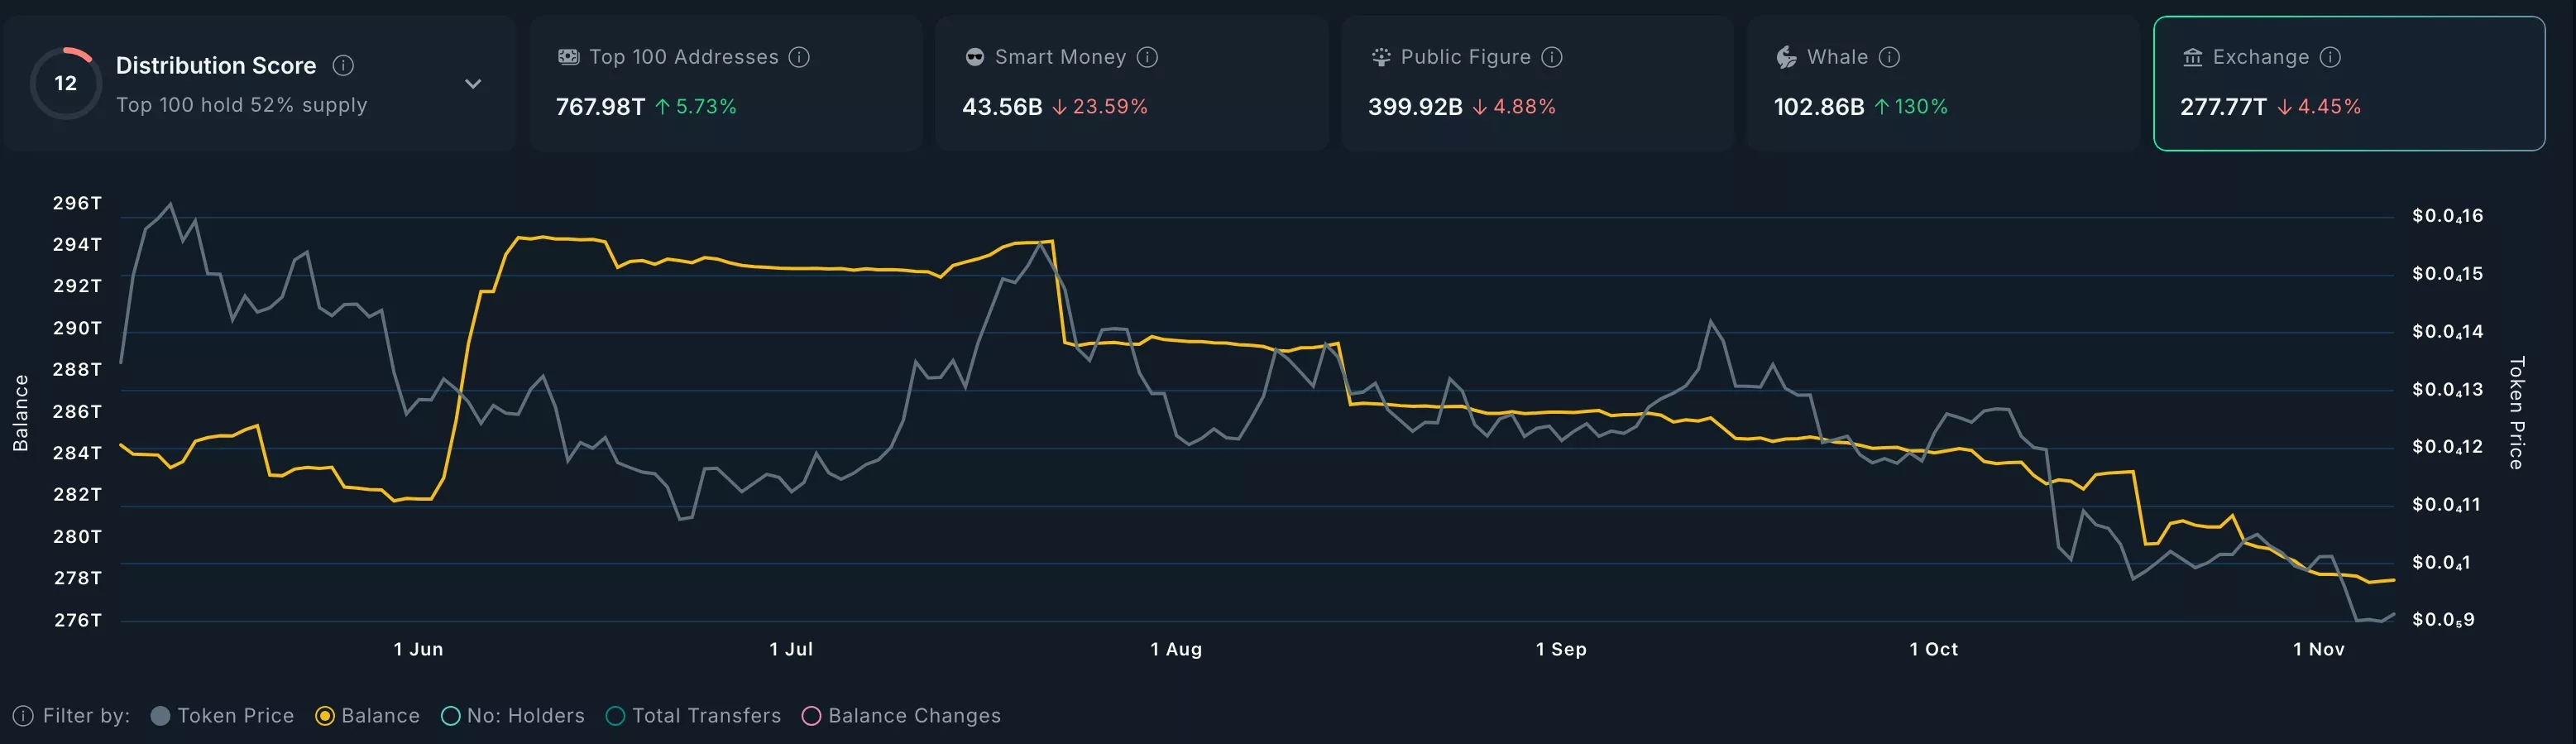Screen dimensions: 2576x744
Task: Click the info icon before Filter by
Action: tap(23, 716)
